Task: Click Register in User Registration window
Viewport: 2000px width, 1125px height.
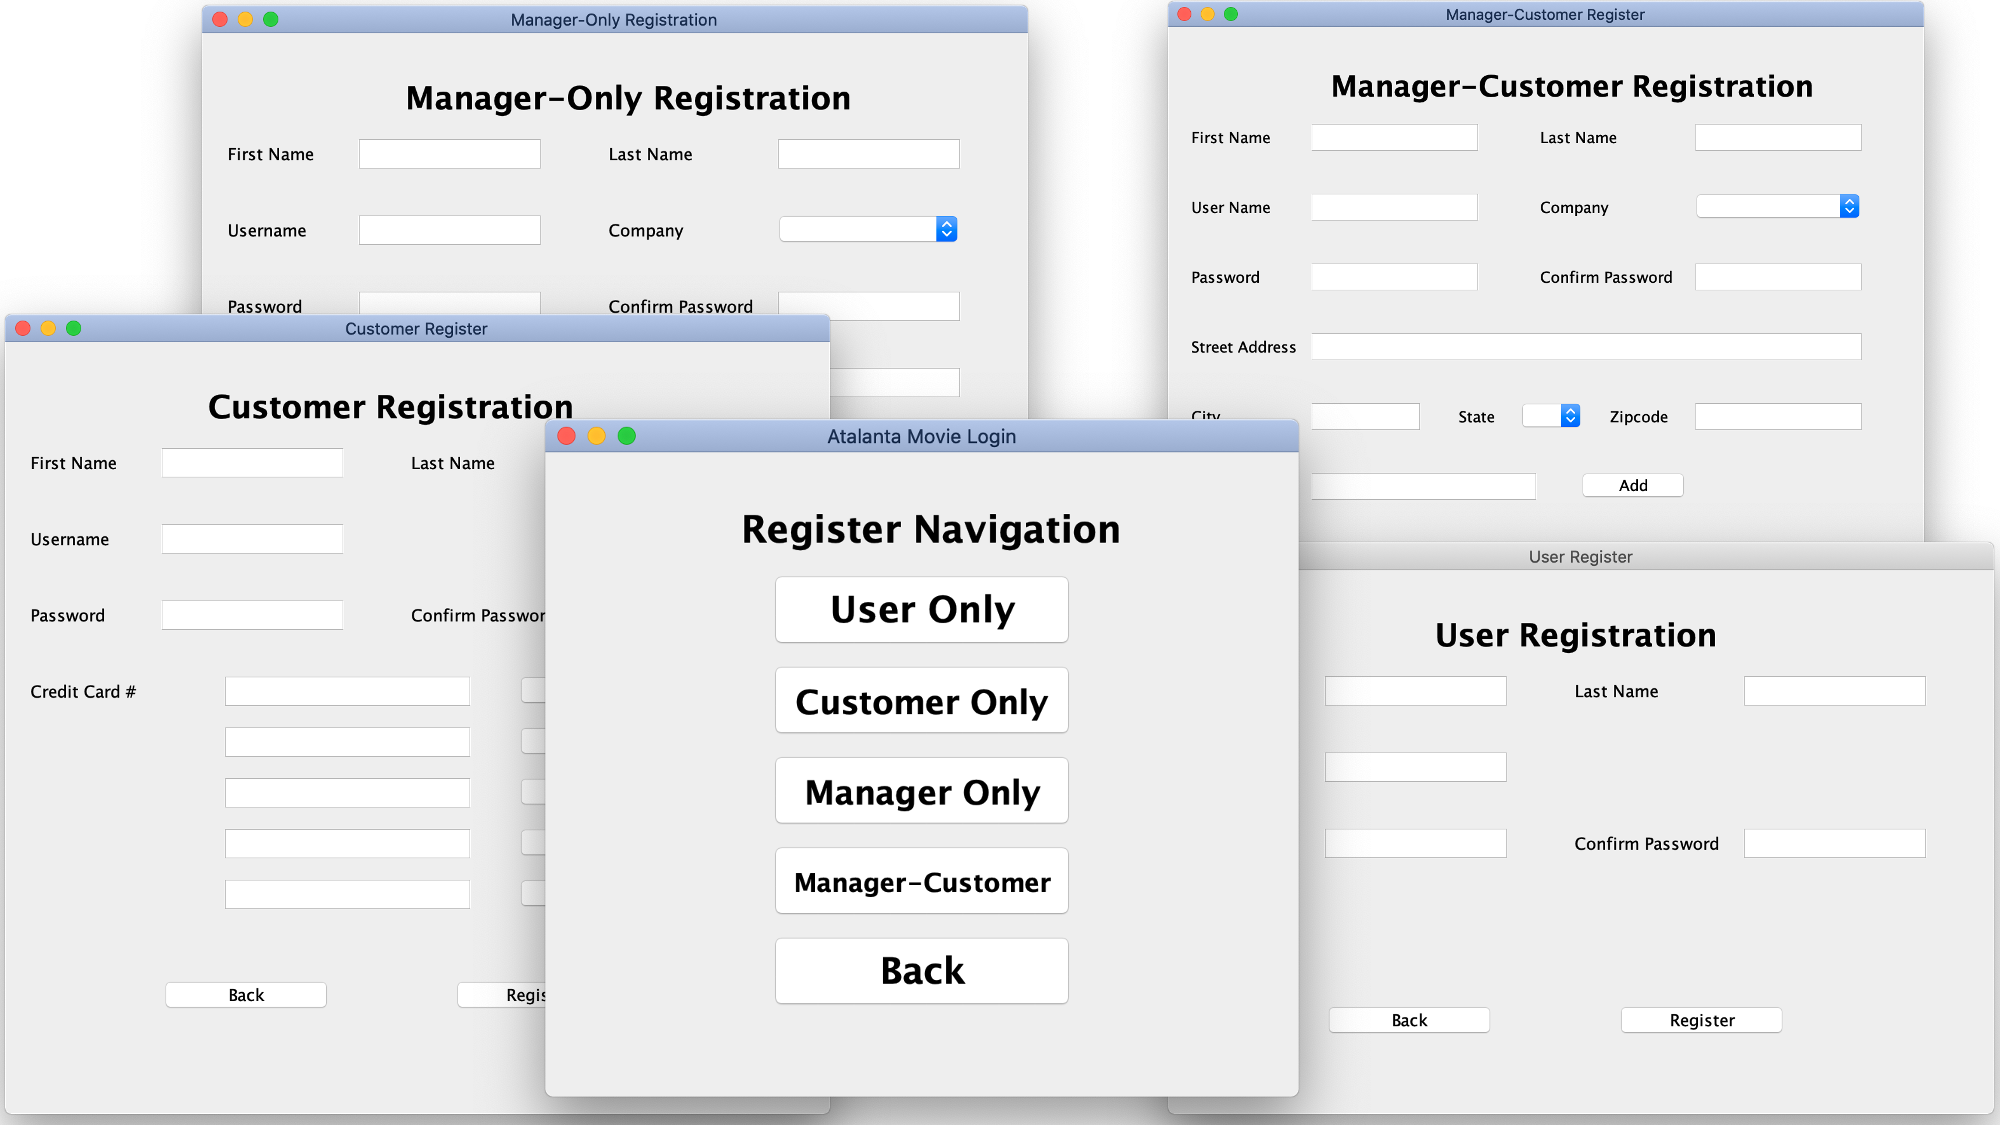Action: tap(1701, 1020)
